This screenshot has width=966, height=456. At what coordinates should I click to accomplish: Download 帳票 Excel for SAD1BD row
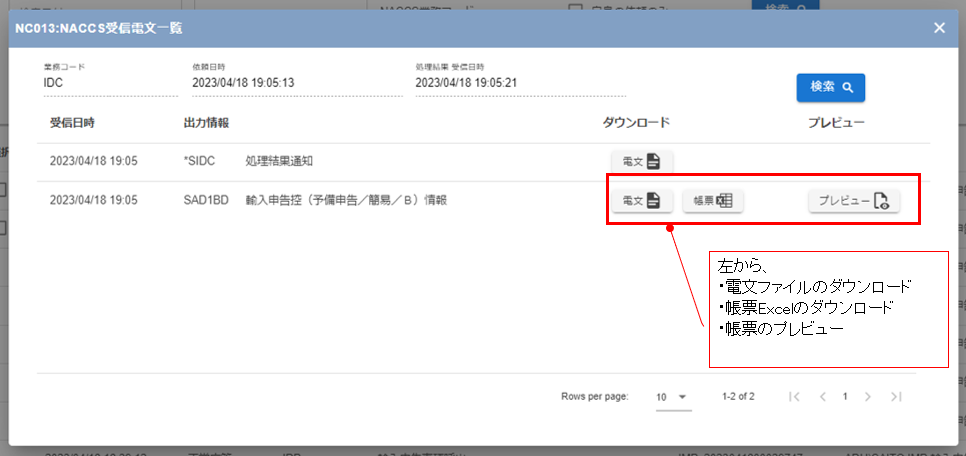tap(713, 201)
